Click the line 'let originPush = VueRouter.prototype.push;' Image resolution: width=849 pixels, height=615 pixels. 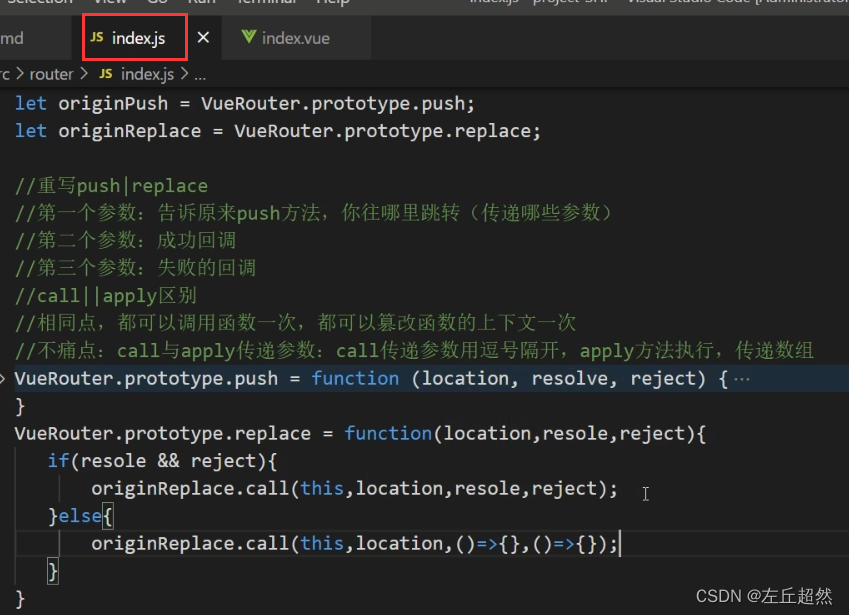click(245, 103)
